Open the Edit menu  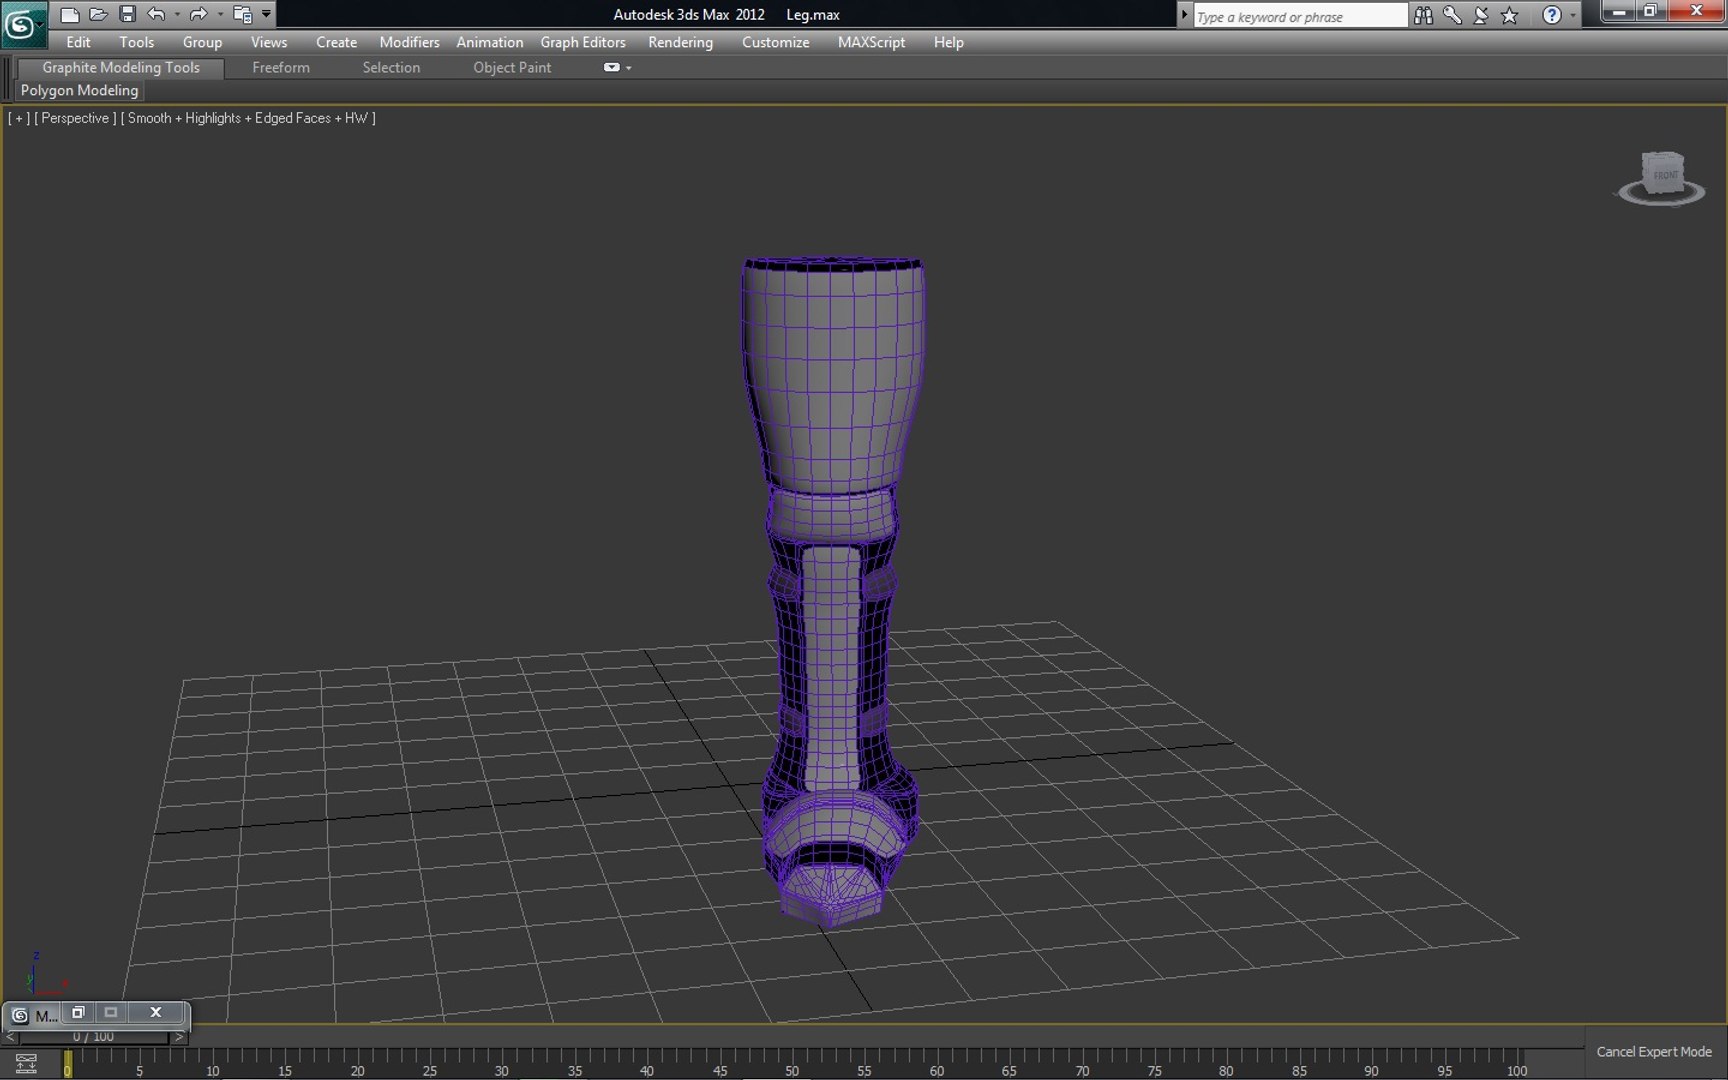click(78, 42)
